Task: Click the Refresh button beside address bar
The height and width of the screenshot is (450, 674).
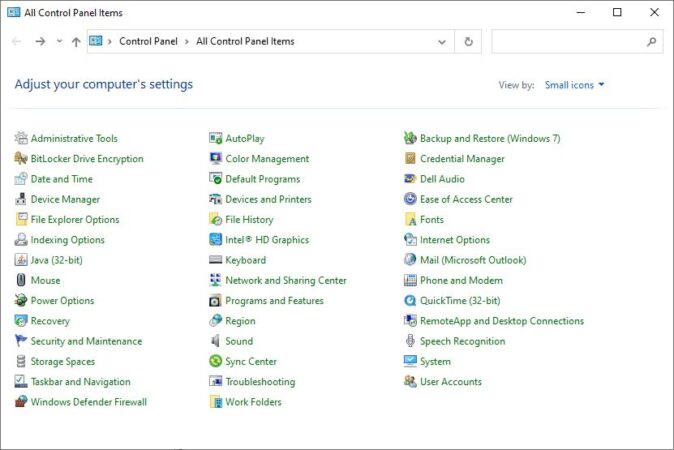Action: pyautogui.click(x=468, y=42)
